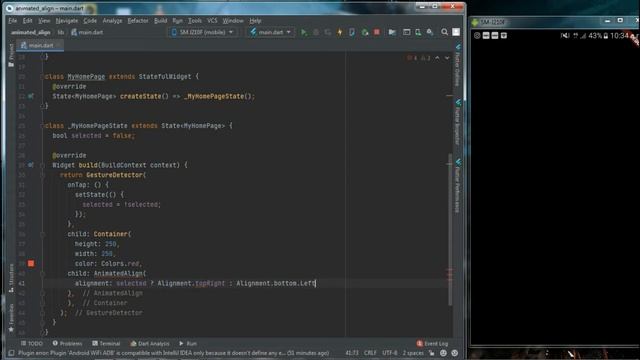Open the Favorites tool window sidebar

coord(11,318)
